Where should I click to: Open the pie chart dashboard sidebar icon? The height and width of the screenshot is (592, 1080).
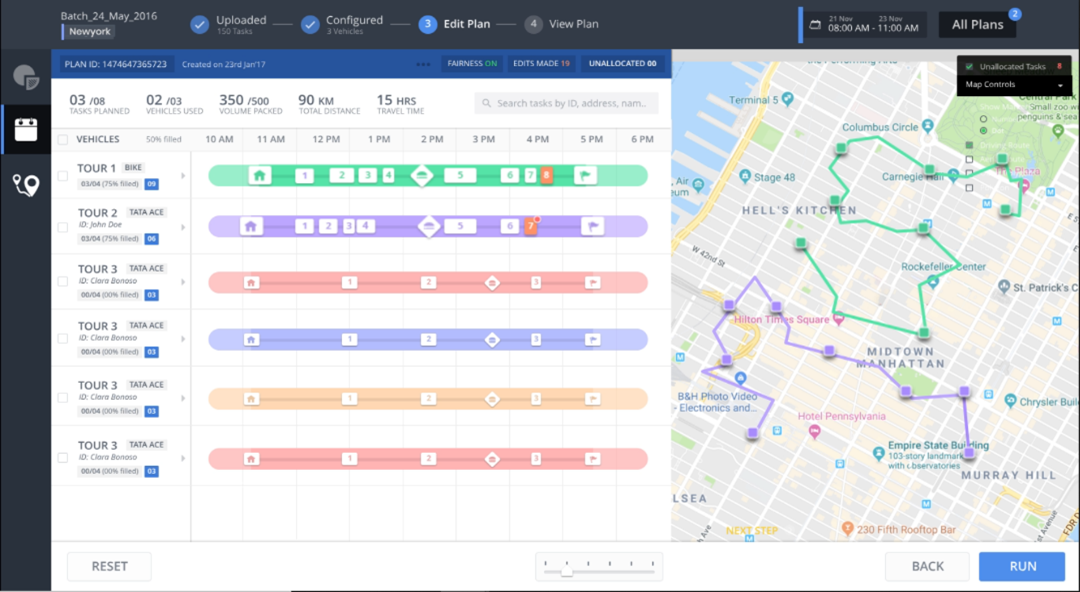coord(26,77)
